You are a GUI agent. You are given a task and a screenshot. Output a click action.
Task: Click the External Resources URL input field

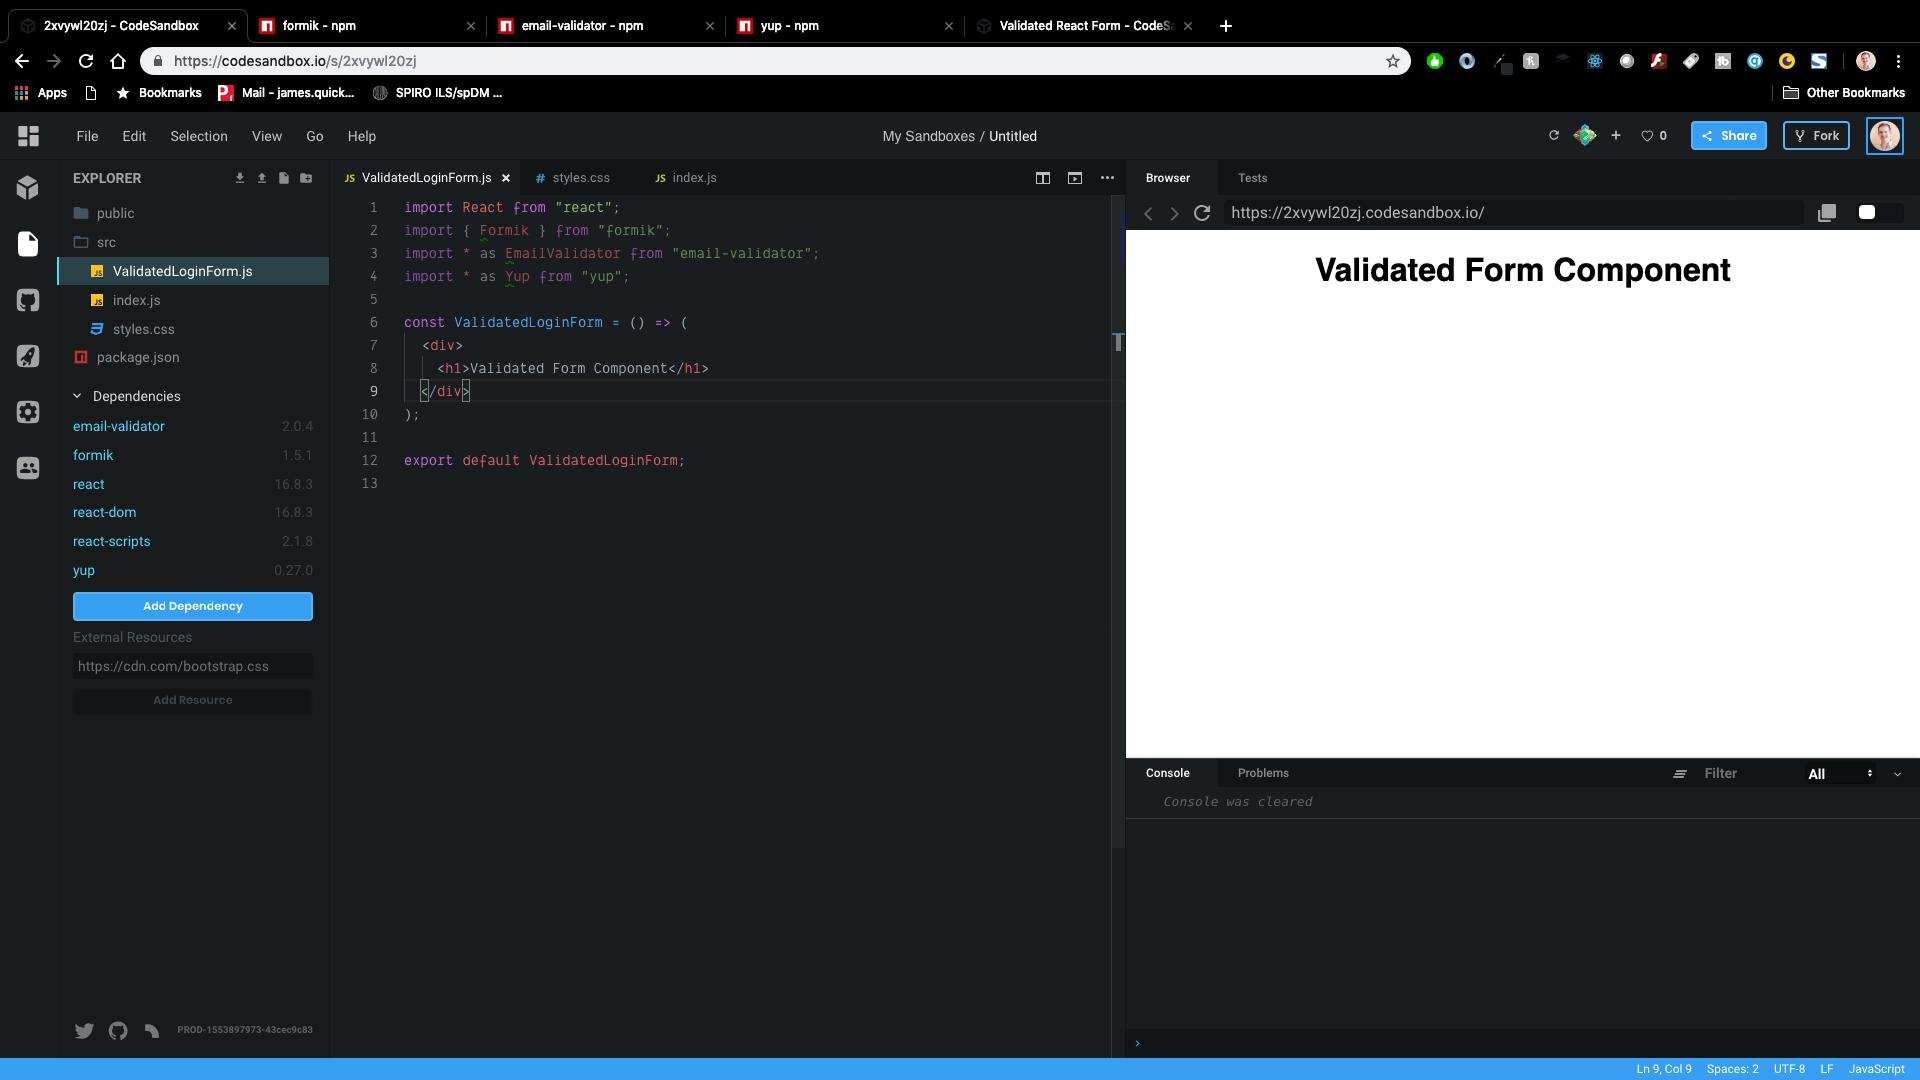(192, 666)
